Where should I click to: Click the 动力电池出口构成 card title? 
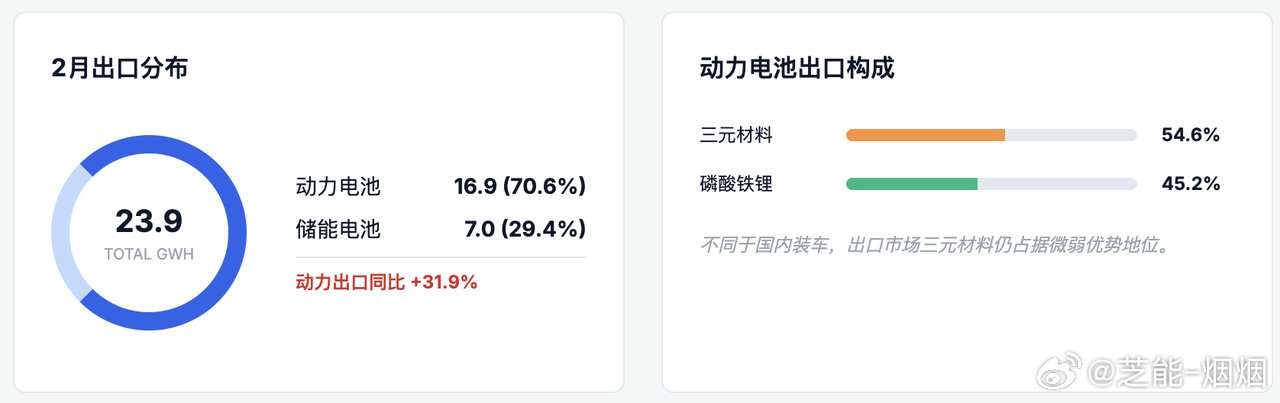click(x=796, y=68)
